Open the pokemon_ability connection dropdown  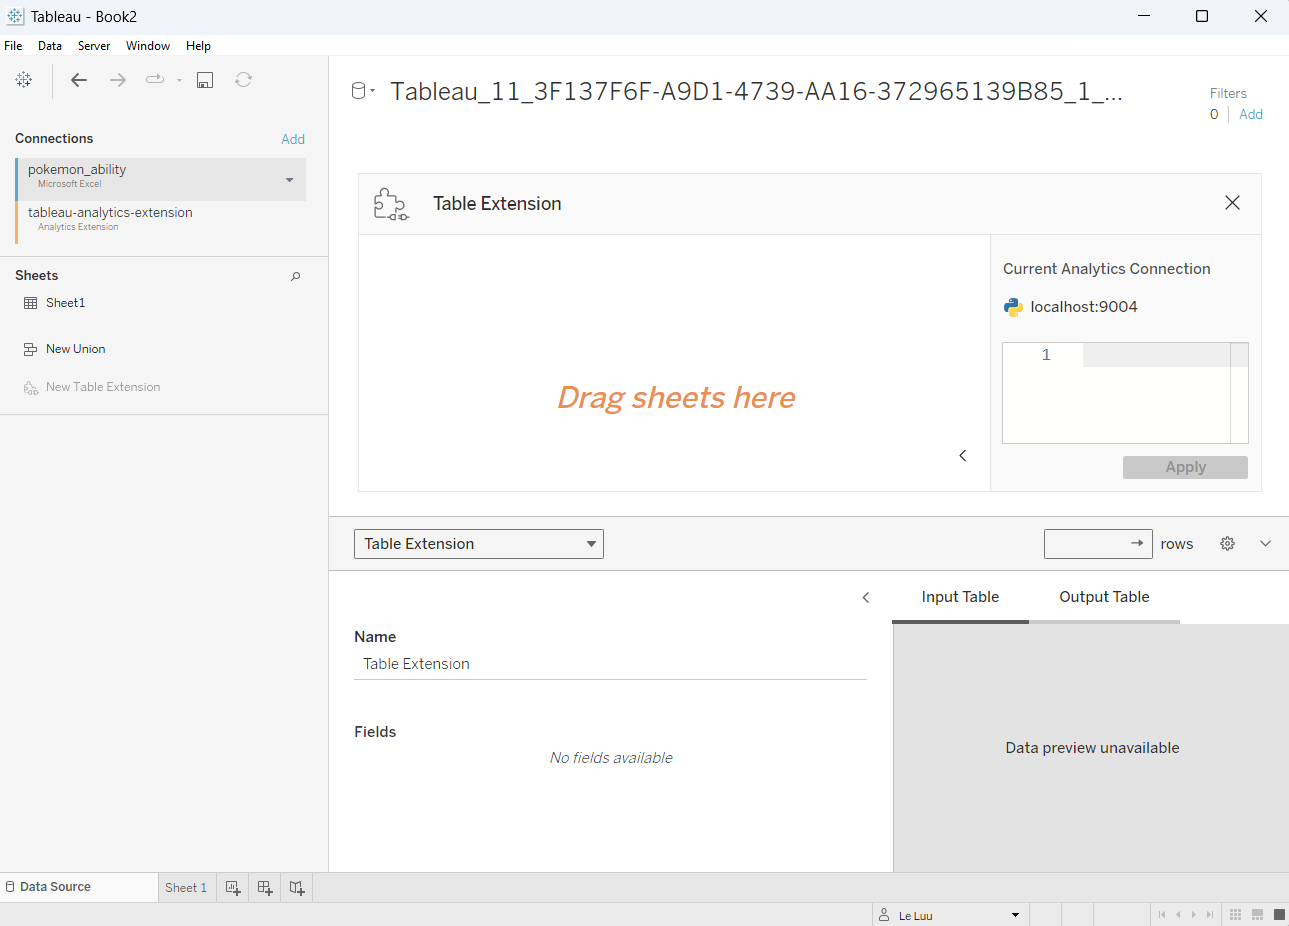pos(290,180)
